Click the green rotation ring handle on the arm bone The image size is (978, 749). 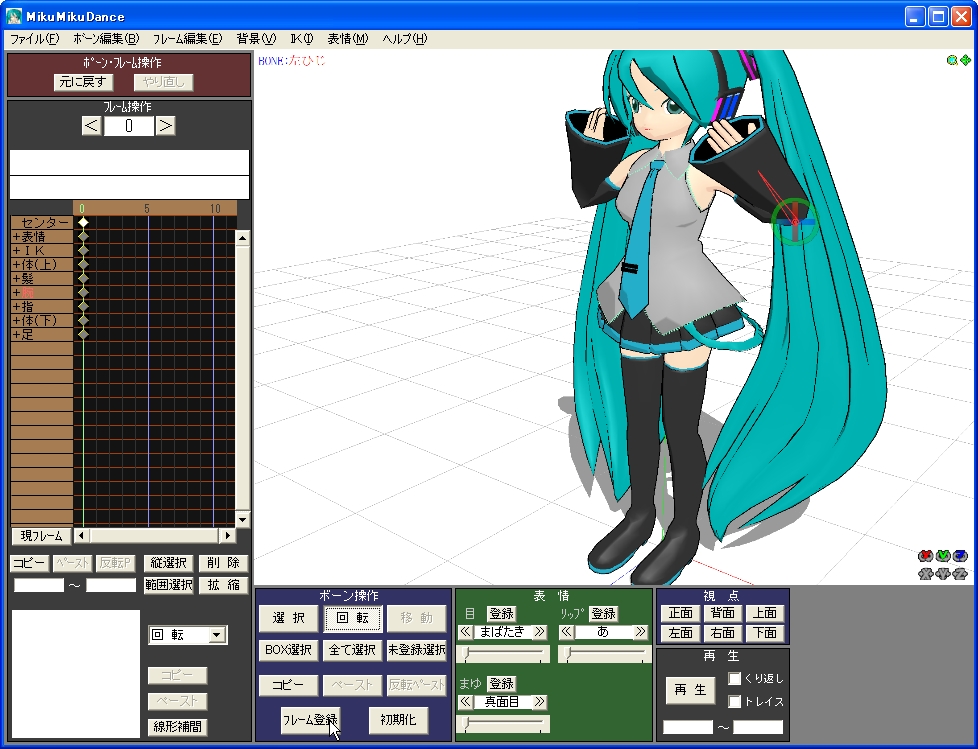[x=795, y=222]
